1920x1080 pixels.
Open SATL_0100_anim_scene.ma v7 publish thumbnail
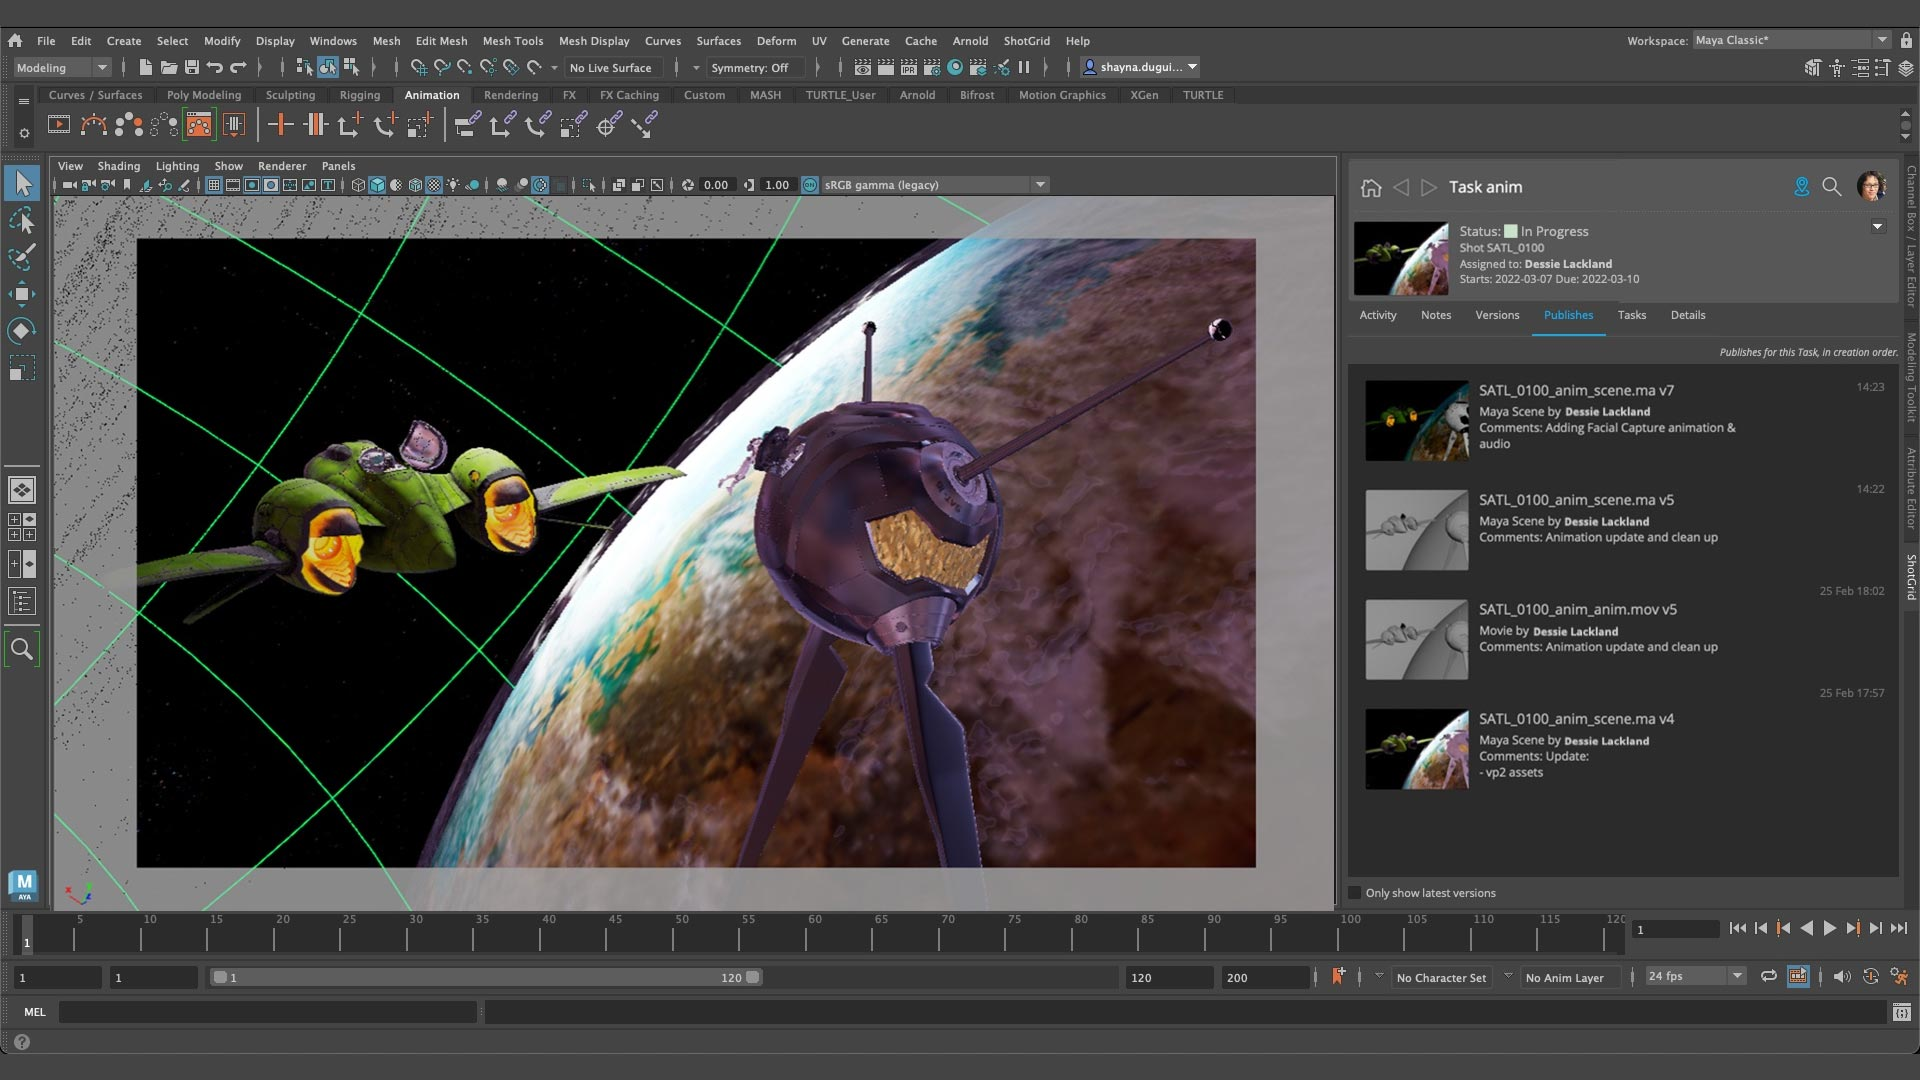(1416, 420)
